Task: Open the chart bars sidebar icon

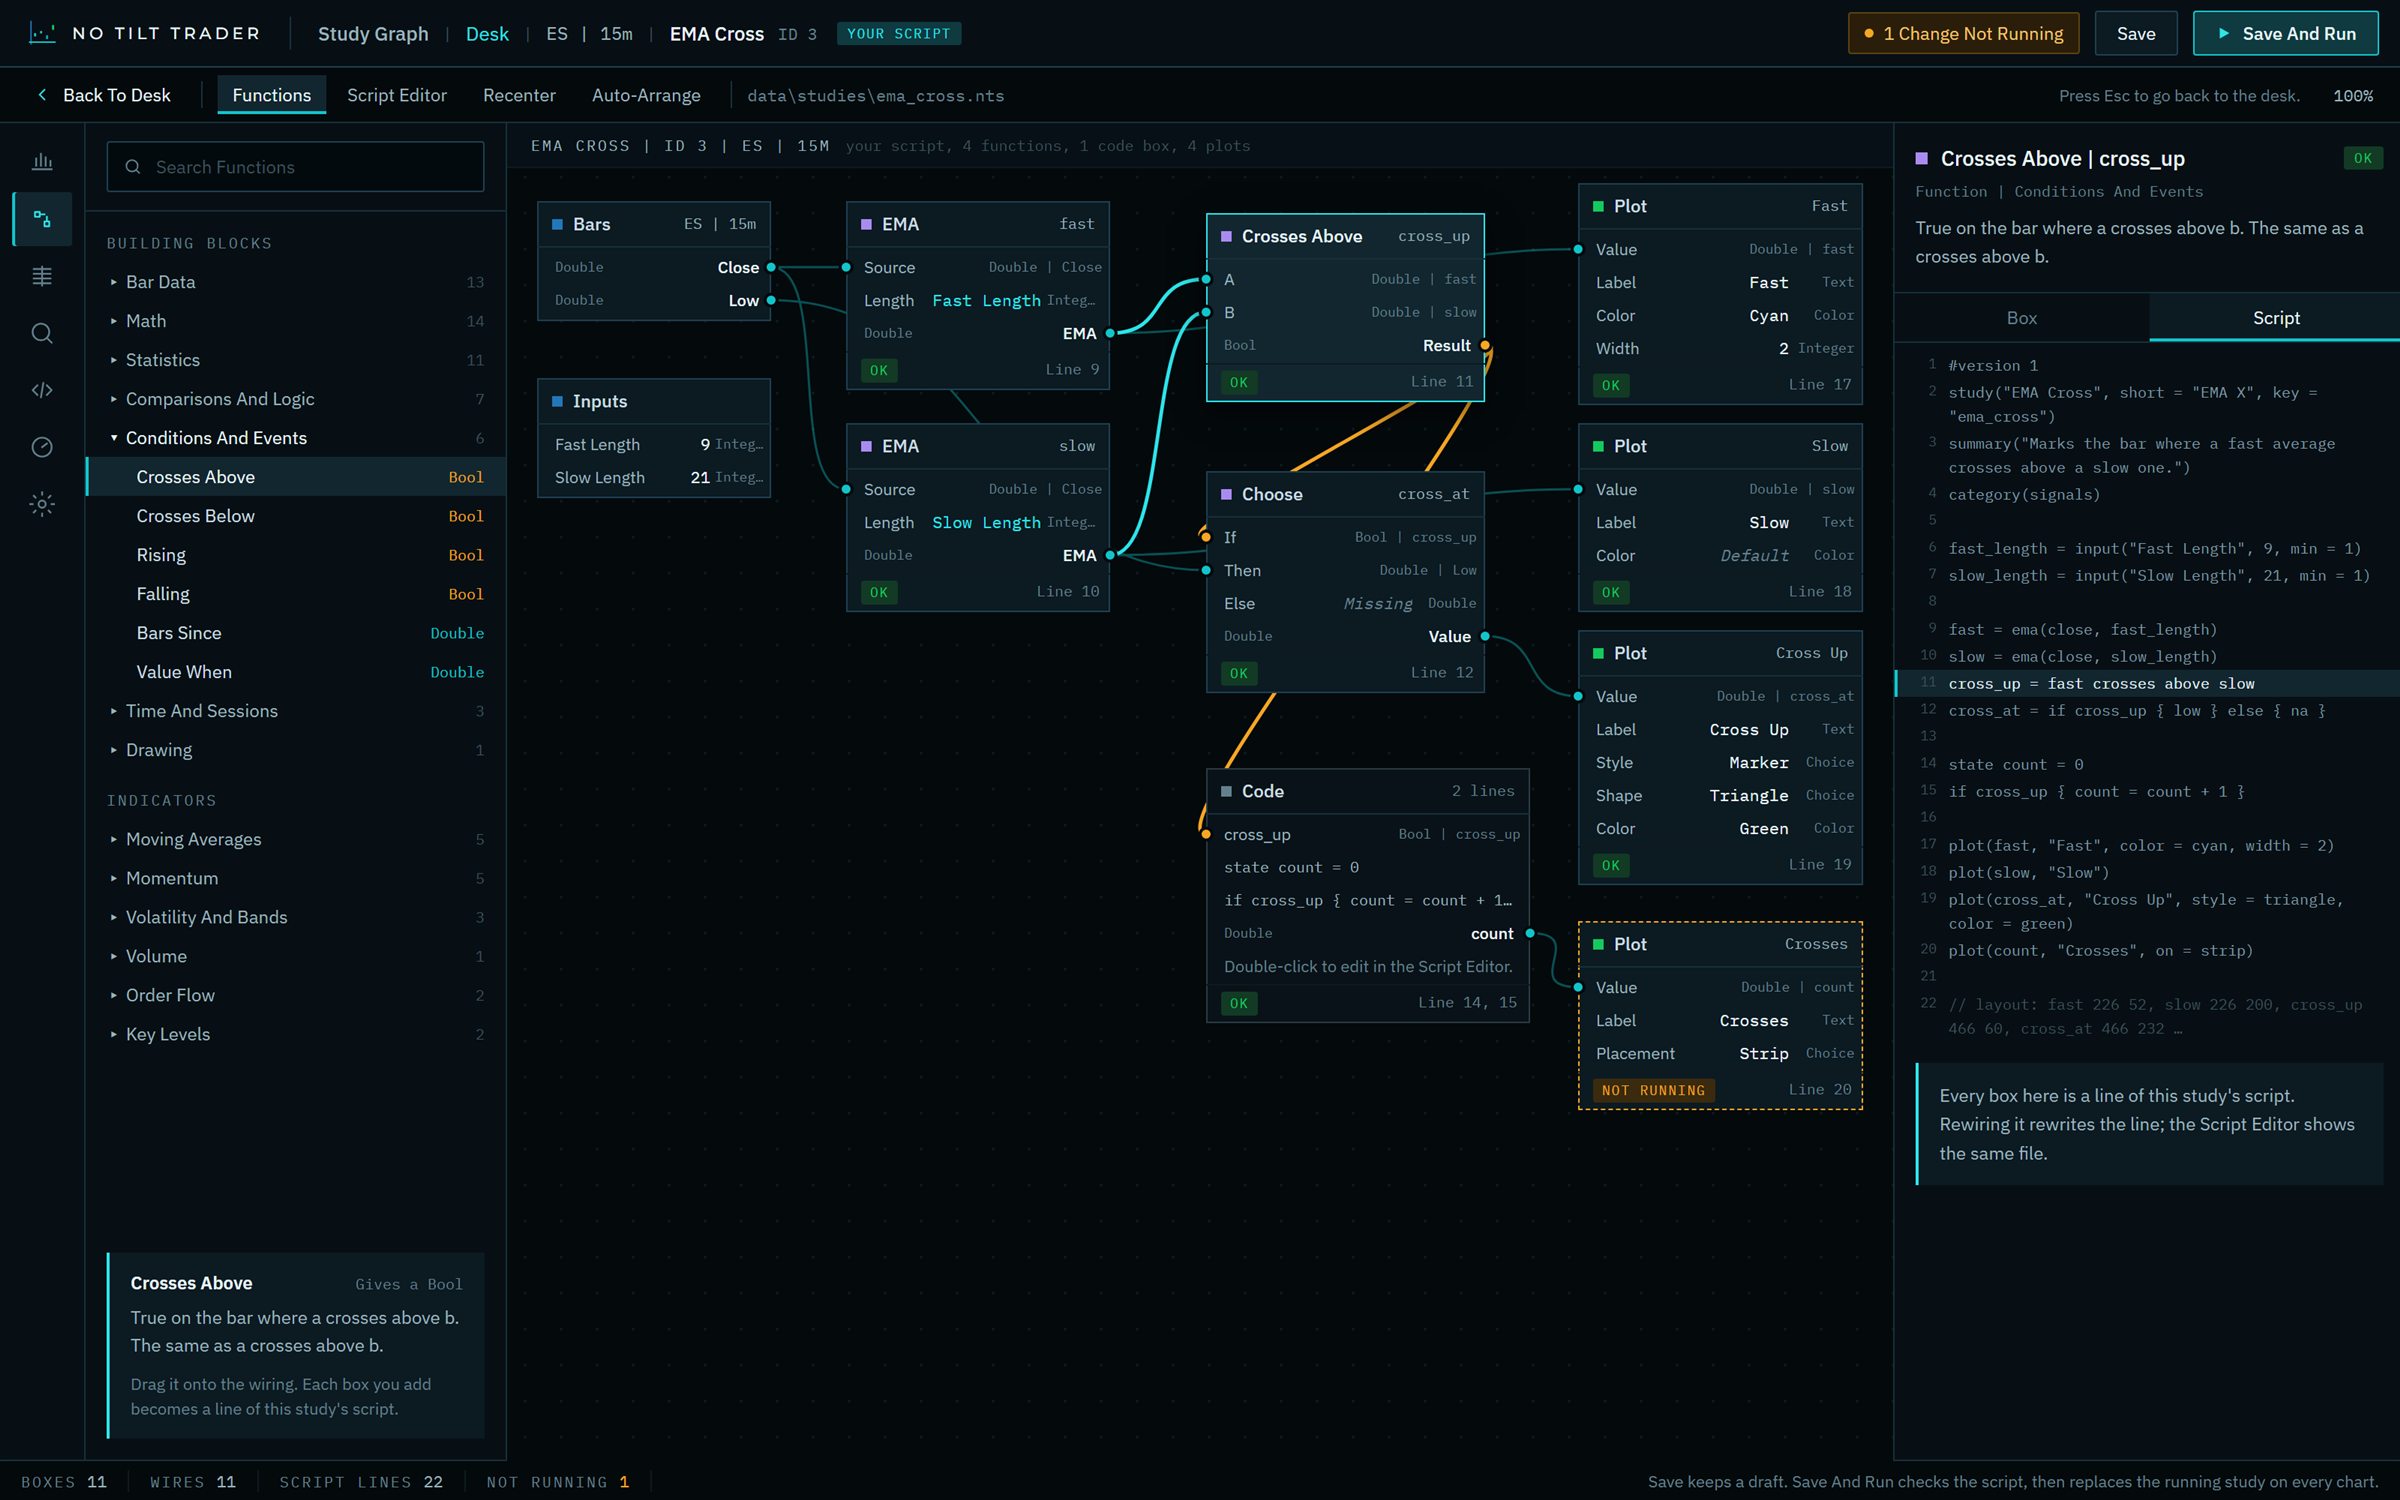Action: [x=42, y=161]
